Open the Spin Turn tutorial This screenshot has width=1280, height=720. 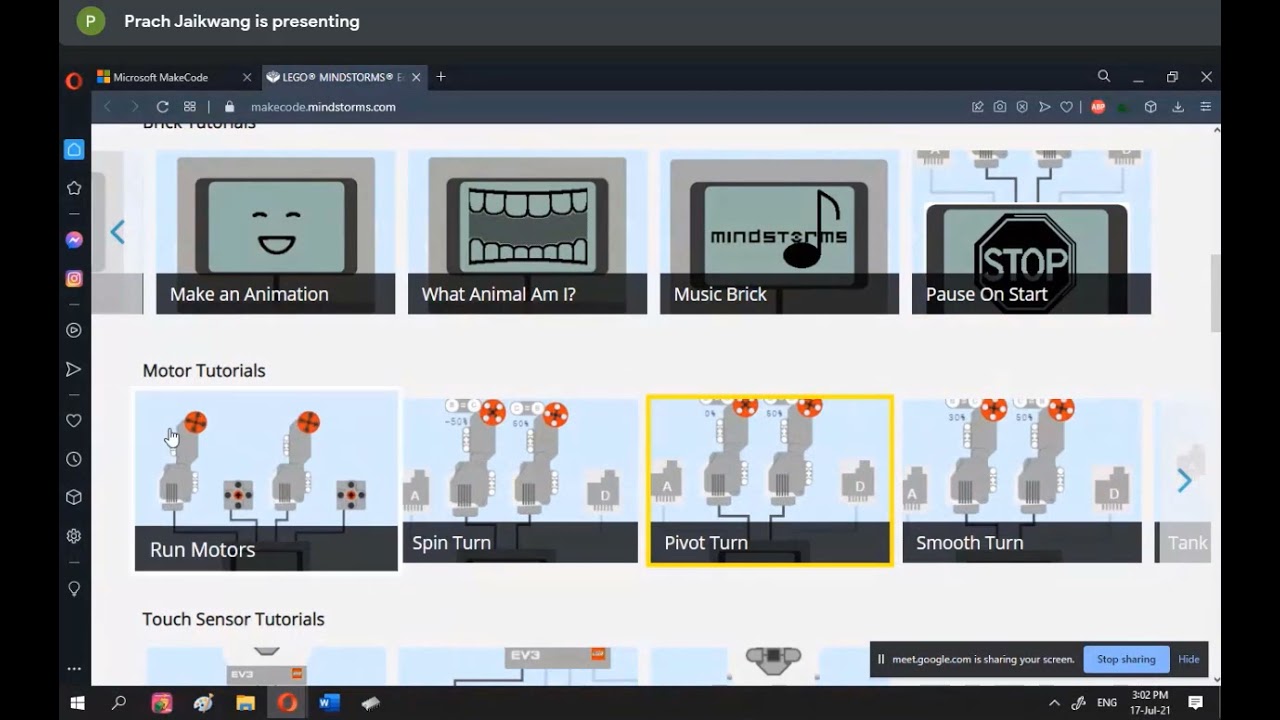pyautogui.click(x=520, y=481)
